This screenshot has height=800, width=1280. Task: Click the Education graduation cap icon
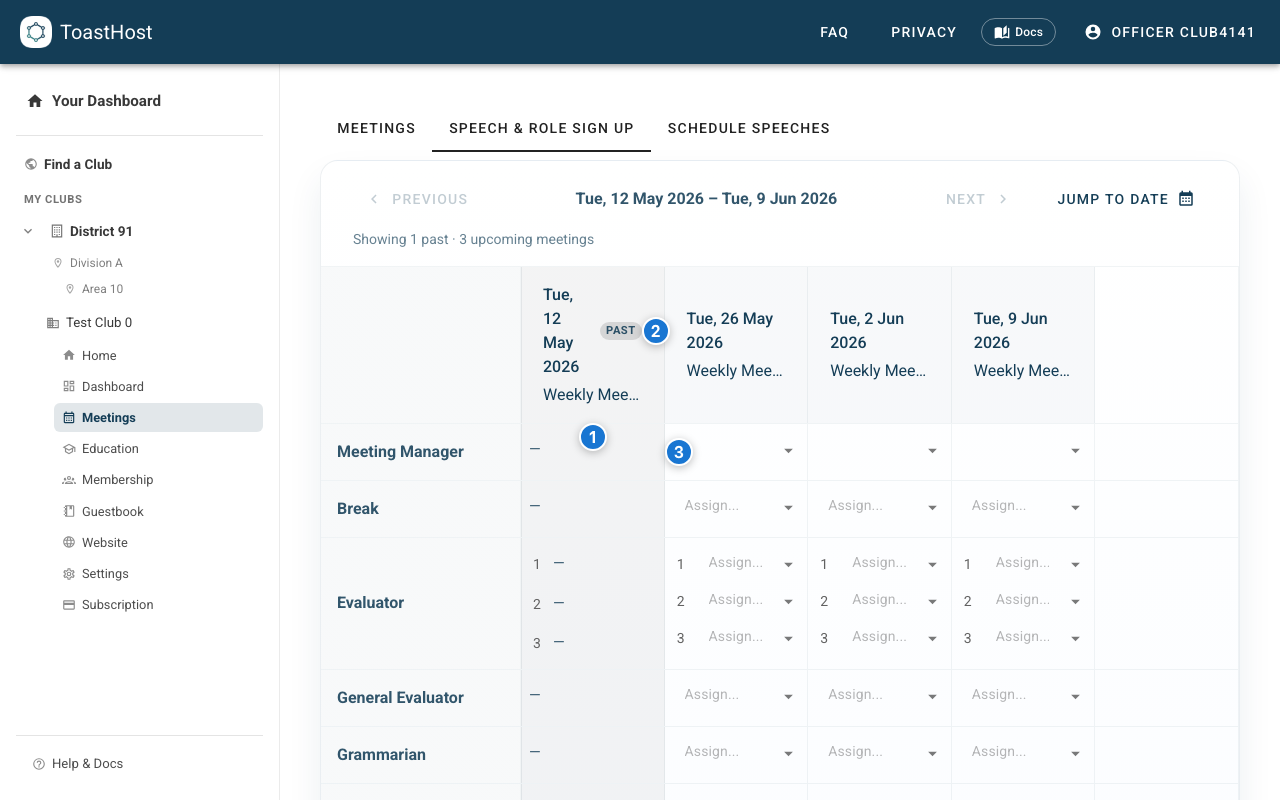tap(69, 449)
